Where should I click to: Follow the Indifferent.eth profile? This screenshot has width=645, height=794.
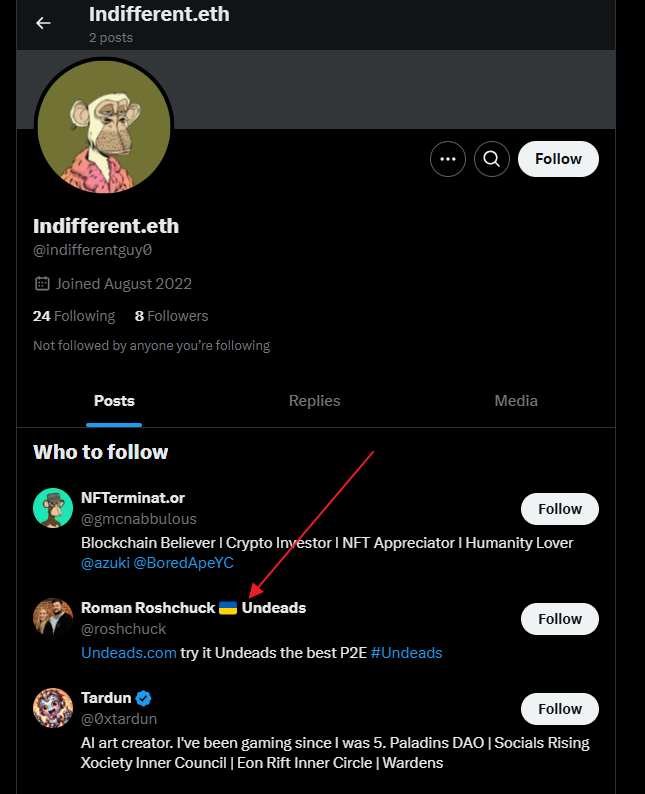(x=558, y=158)
